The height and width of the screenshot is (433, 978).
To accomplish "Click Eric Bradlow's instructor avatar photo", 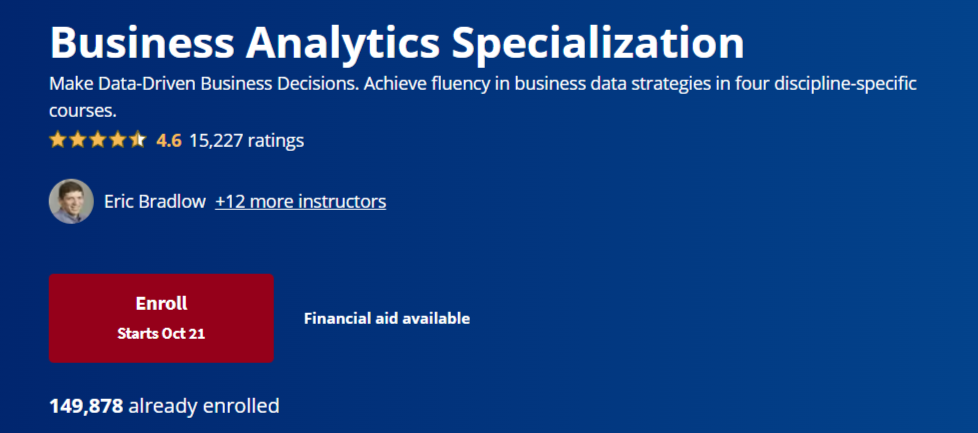I will pyautogui.click(x=71, y=202).
